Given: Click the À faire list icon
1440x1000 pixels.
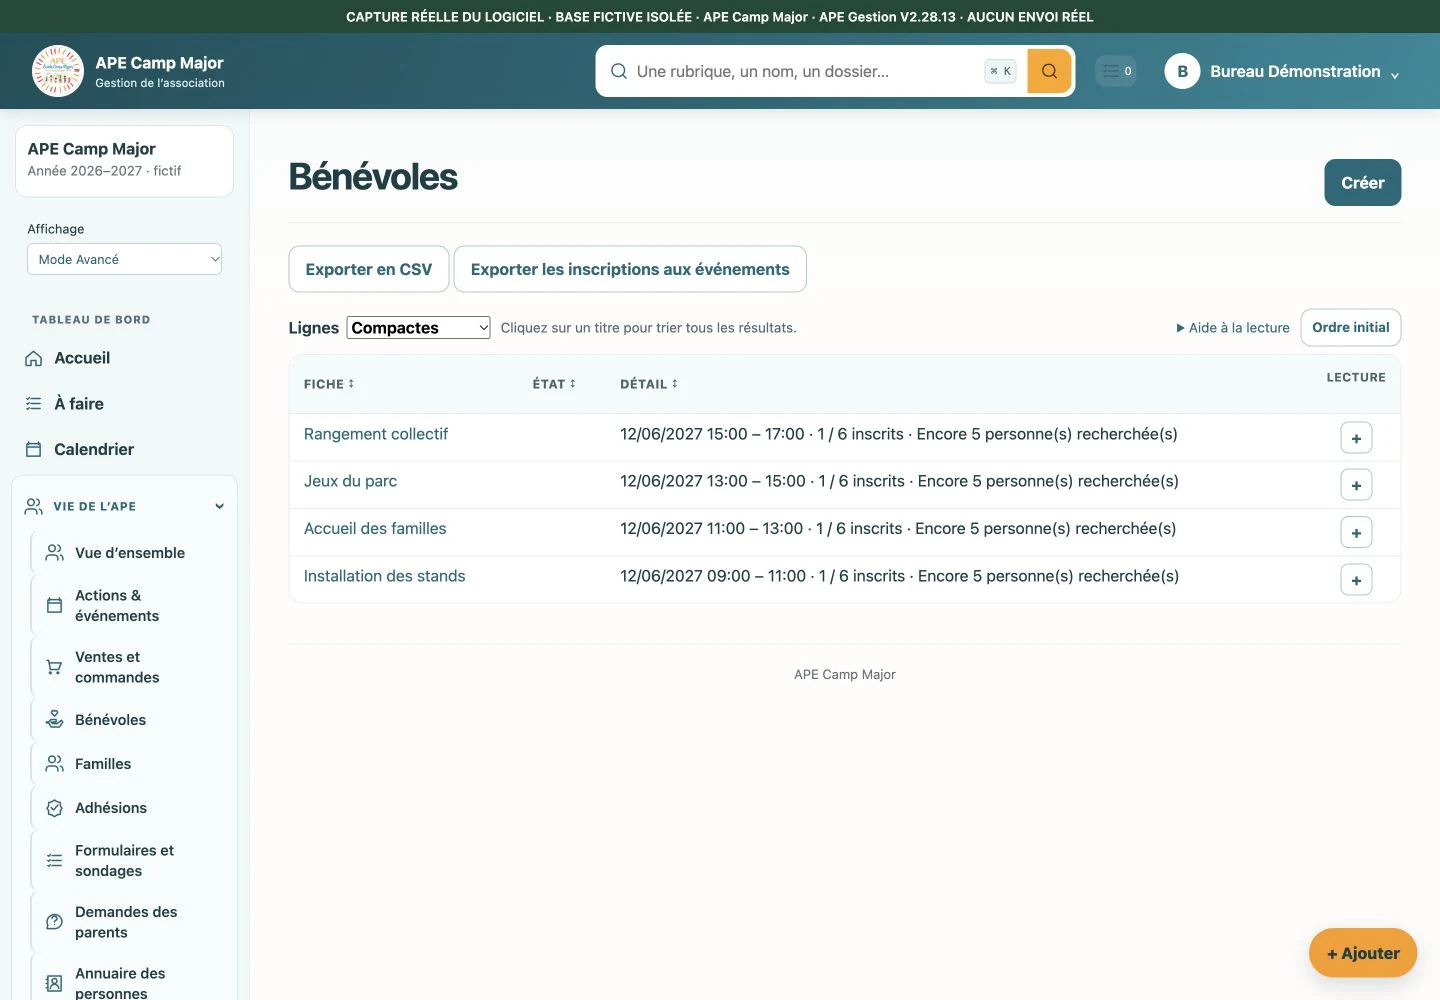Looking at the screenshot, I should click(33, 404).
